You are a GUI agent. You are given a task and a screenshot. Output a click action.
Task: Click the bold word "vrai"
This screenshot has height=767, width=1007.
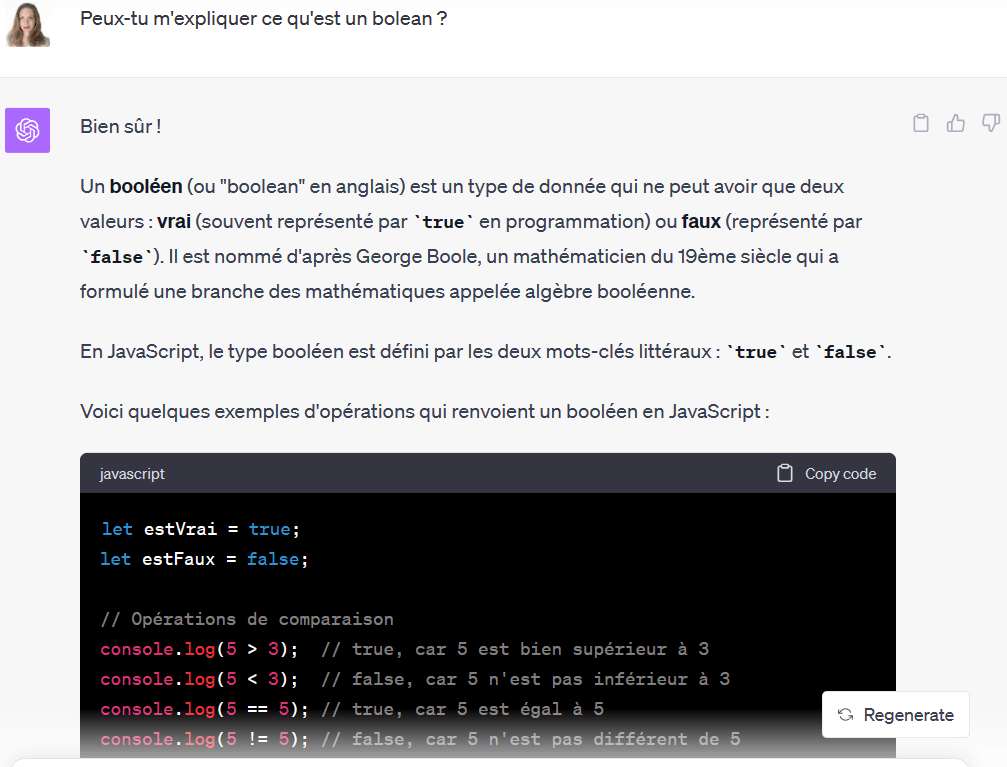pyautogui.click(x=173, y=221)
